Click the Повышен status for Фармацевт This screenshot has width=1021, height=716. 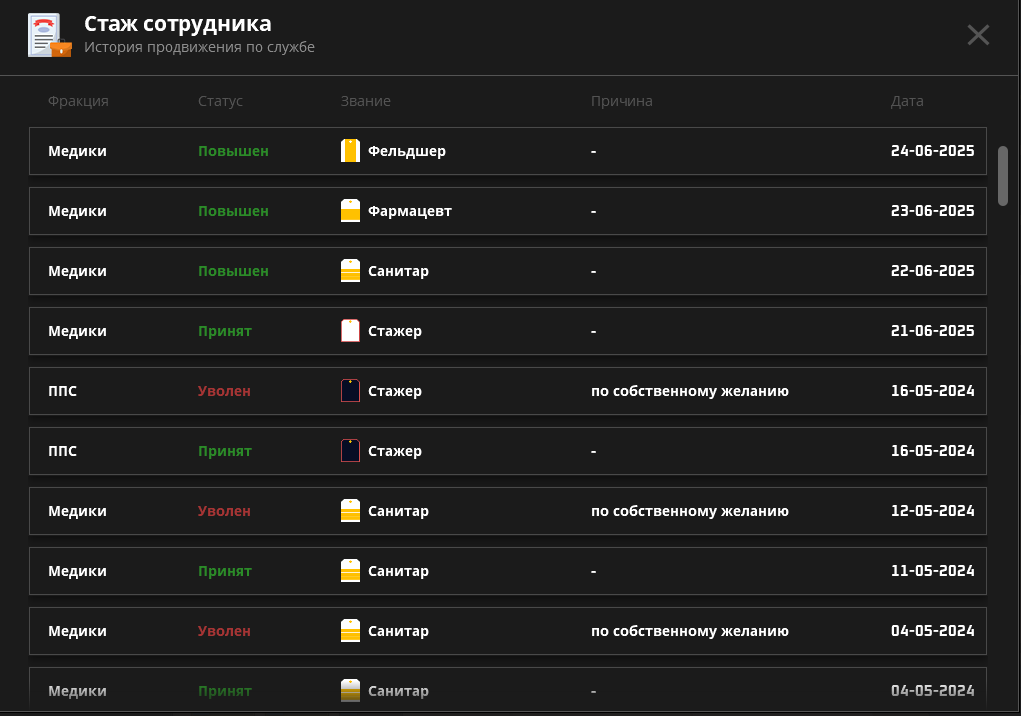click(233, 211)
